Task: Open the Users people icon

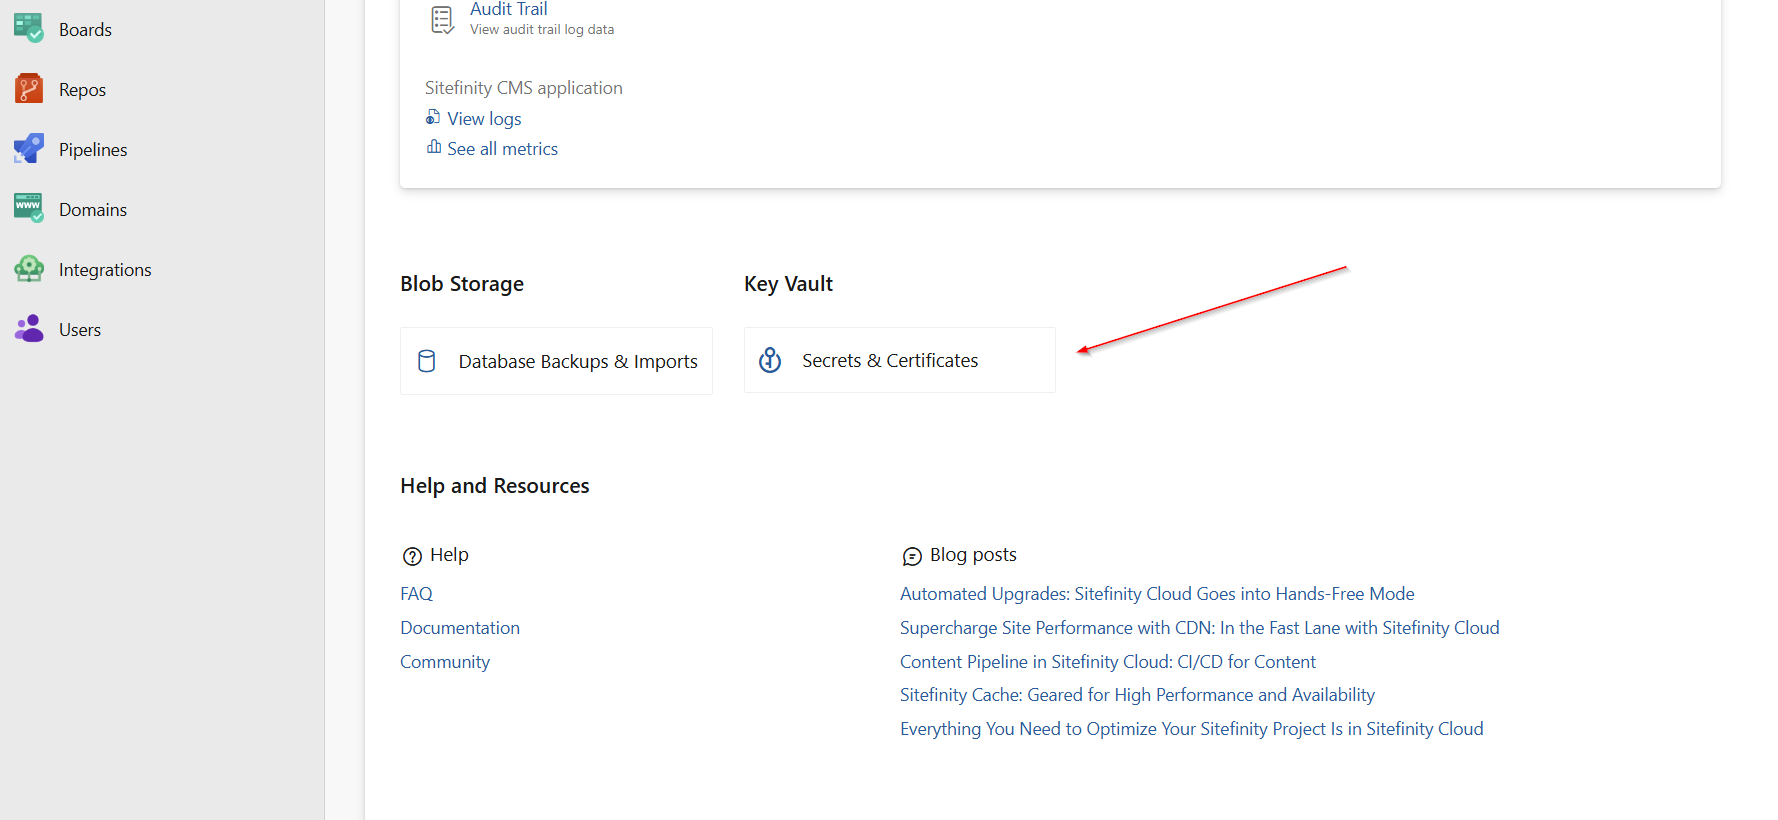Action: (x=29, y=328)
